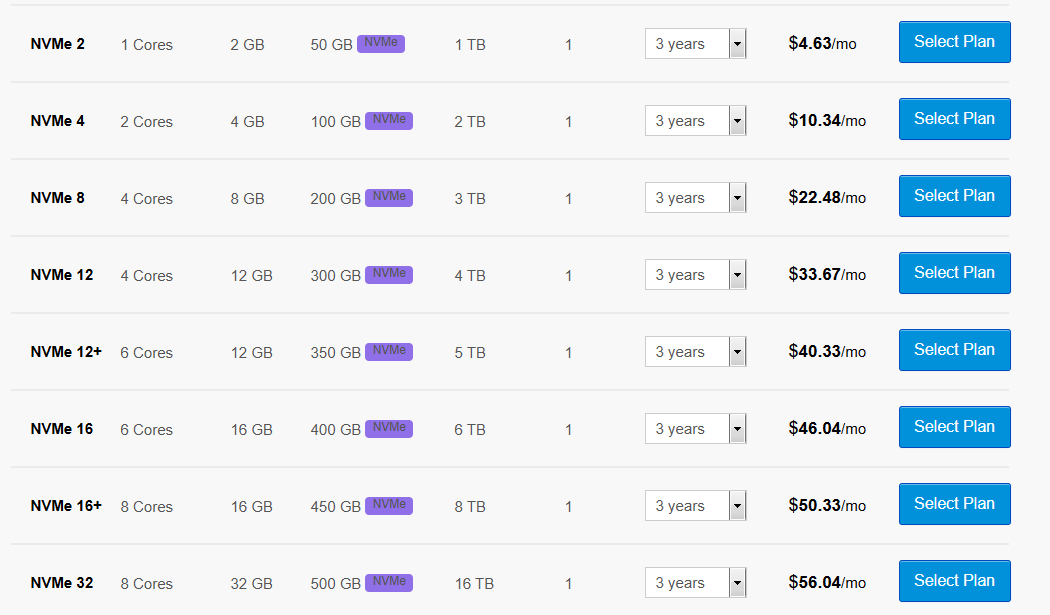
Task: Open billing term dropdown for NVMe 2
Action: click(x=695, y=44)
